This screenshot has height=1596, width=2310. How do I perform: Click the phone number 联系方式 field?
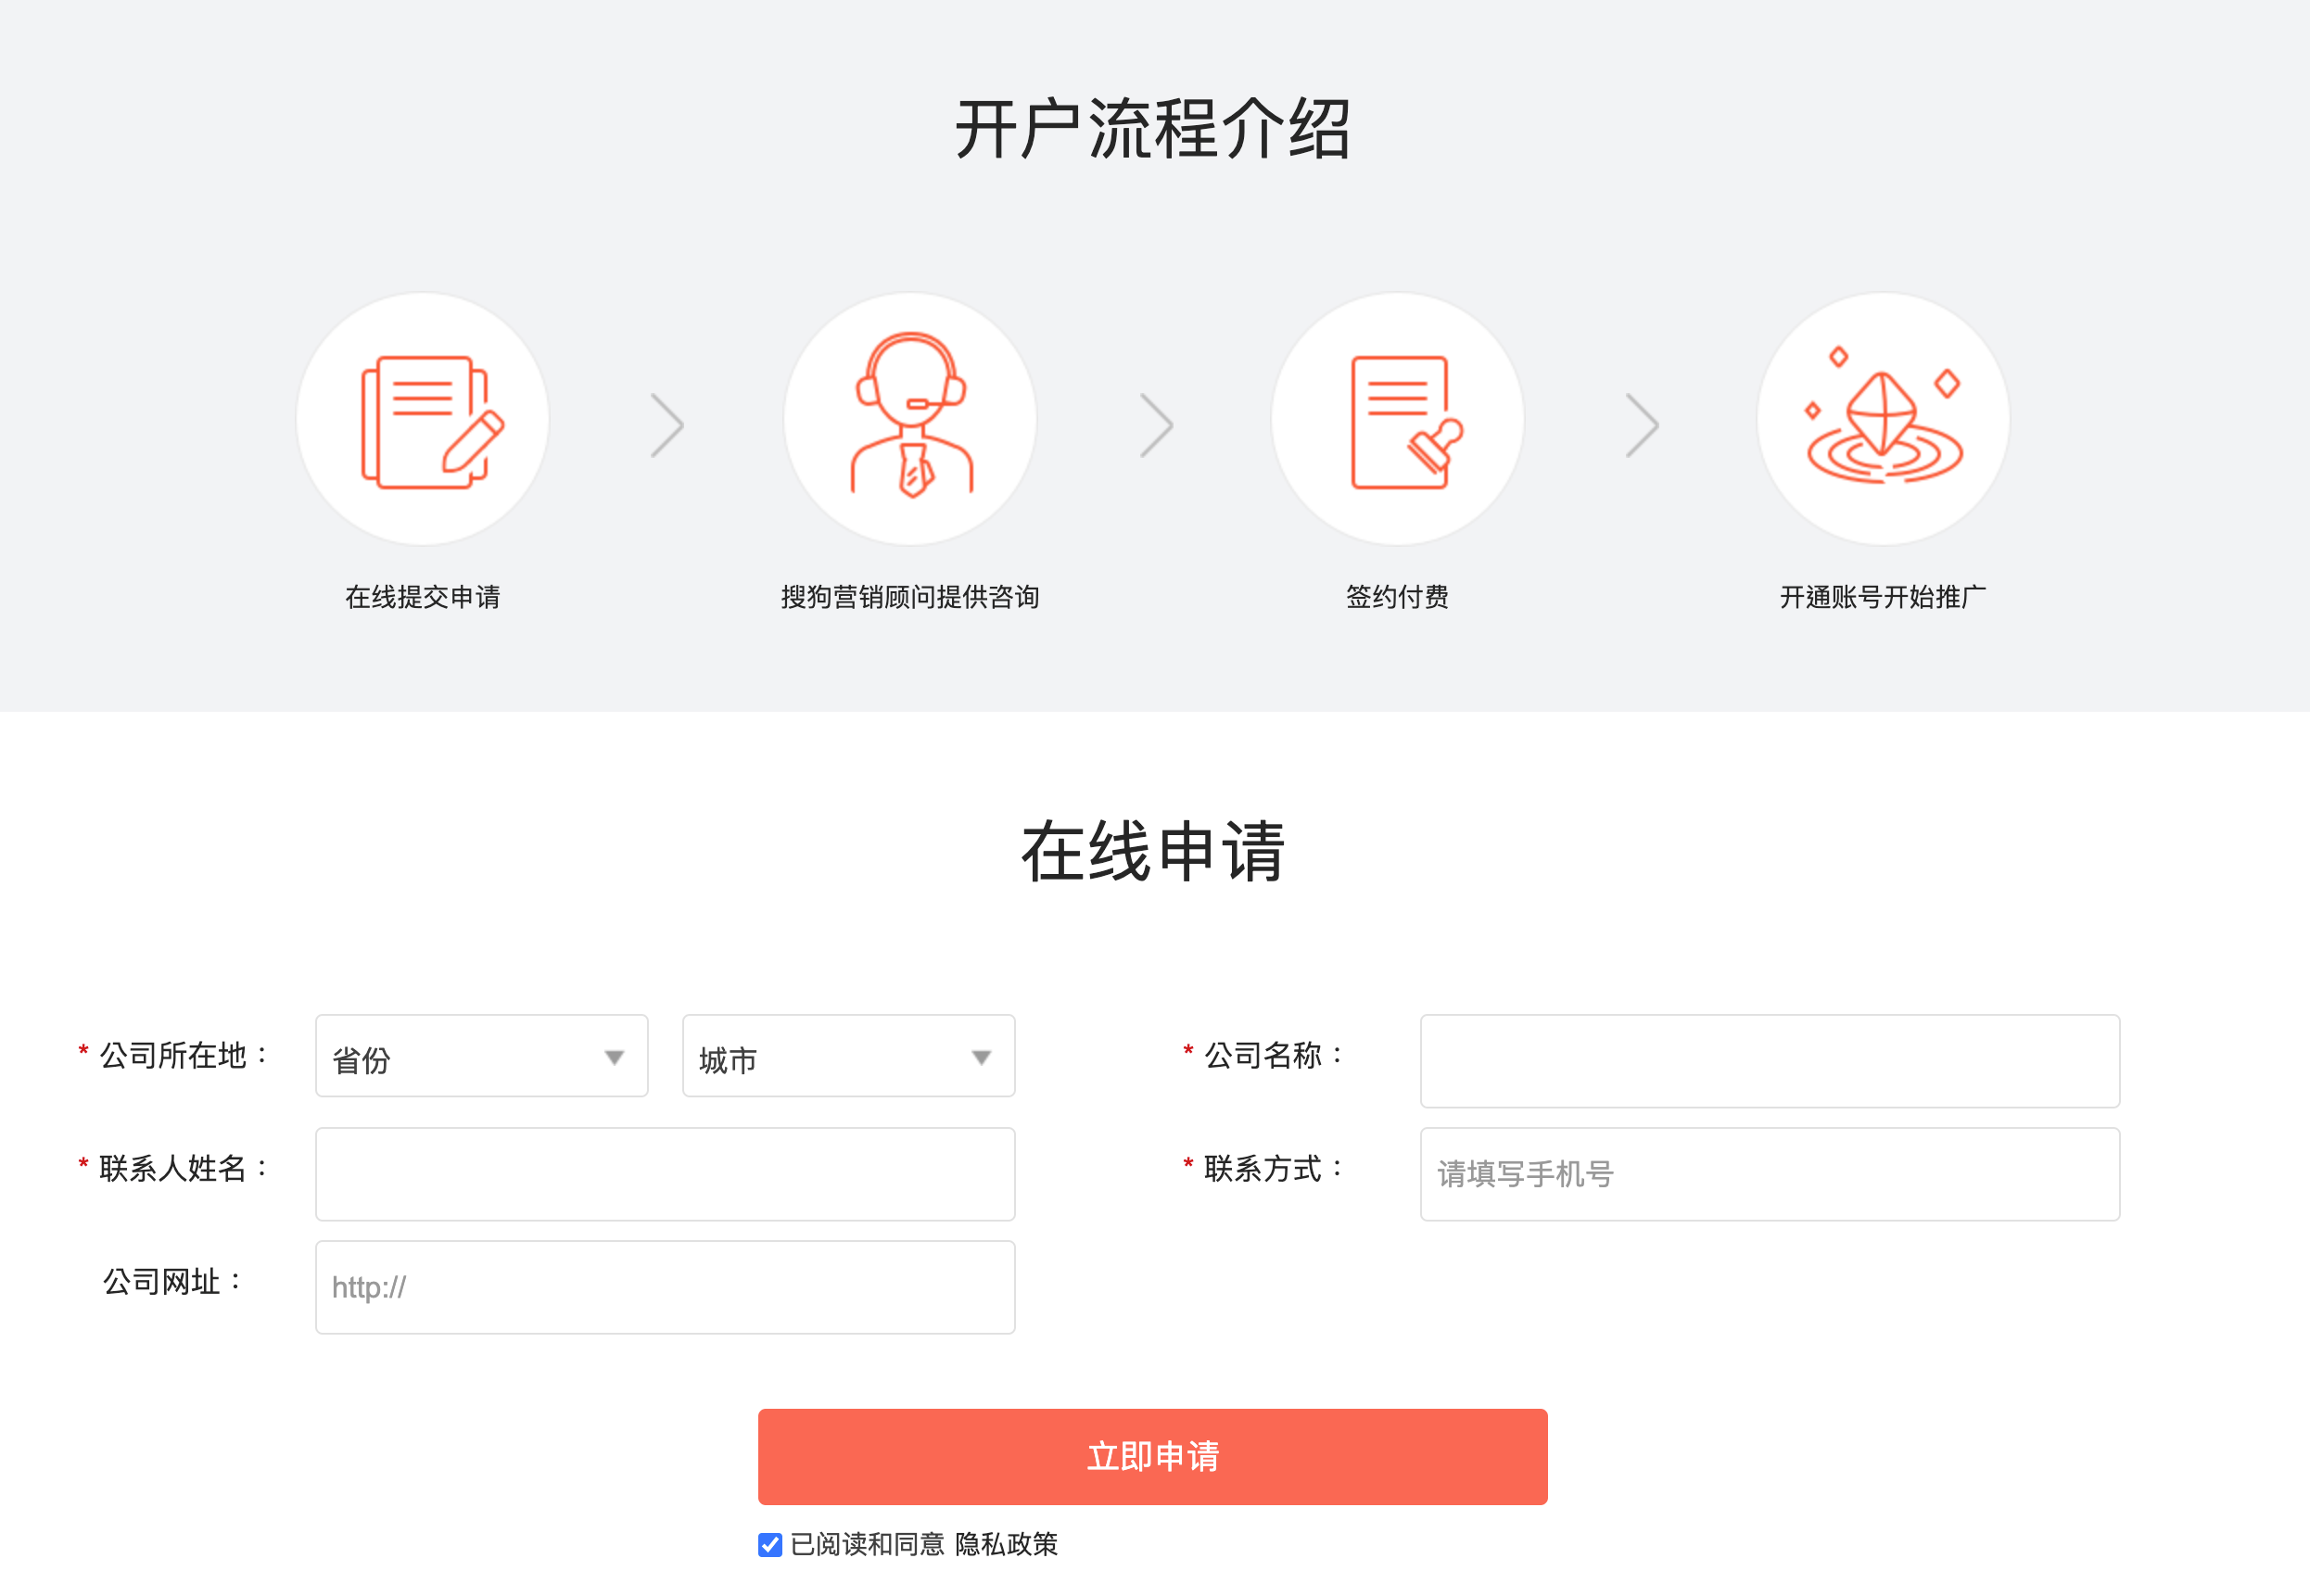[x=1769, y=1174]
